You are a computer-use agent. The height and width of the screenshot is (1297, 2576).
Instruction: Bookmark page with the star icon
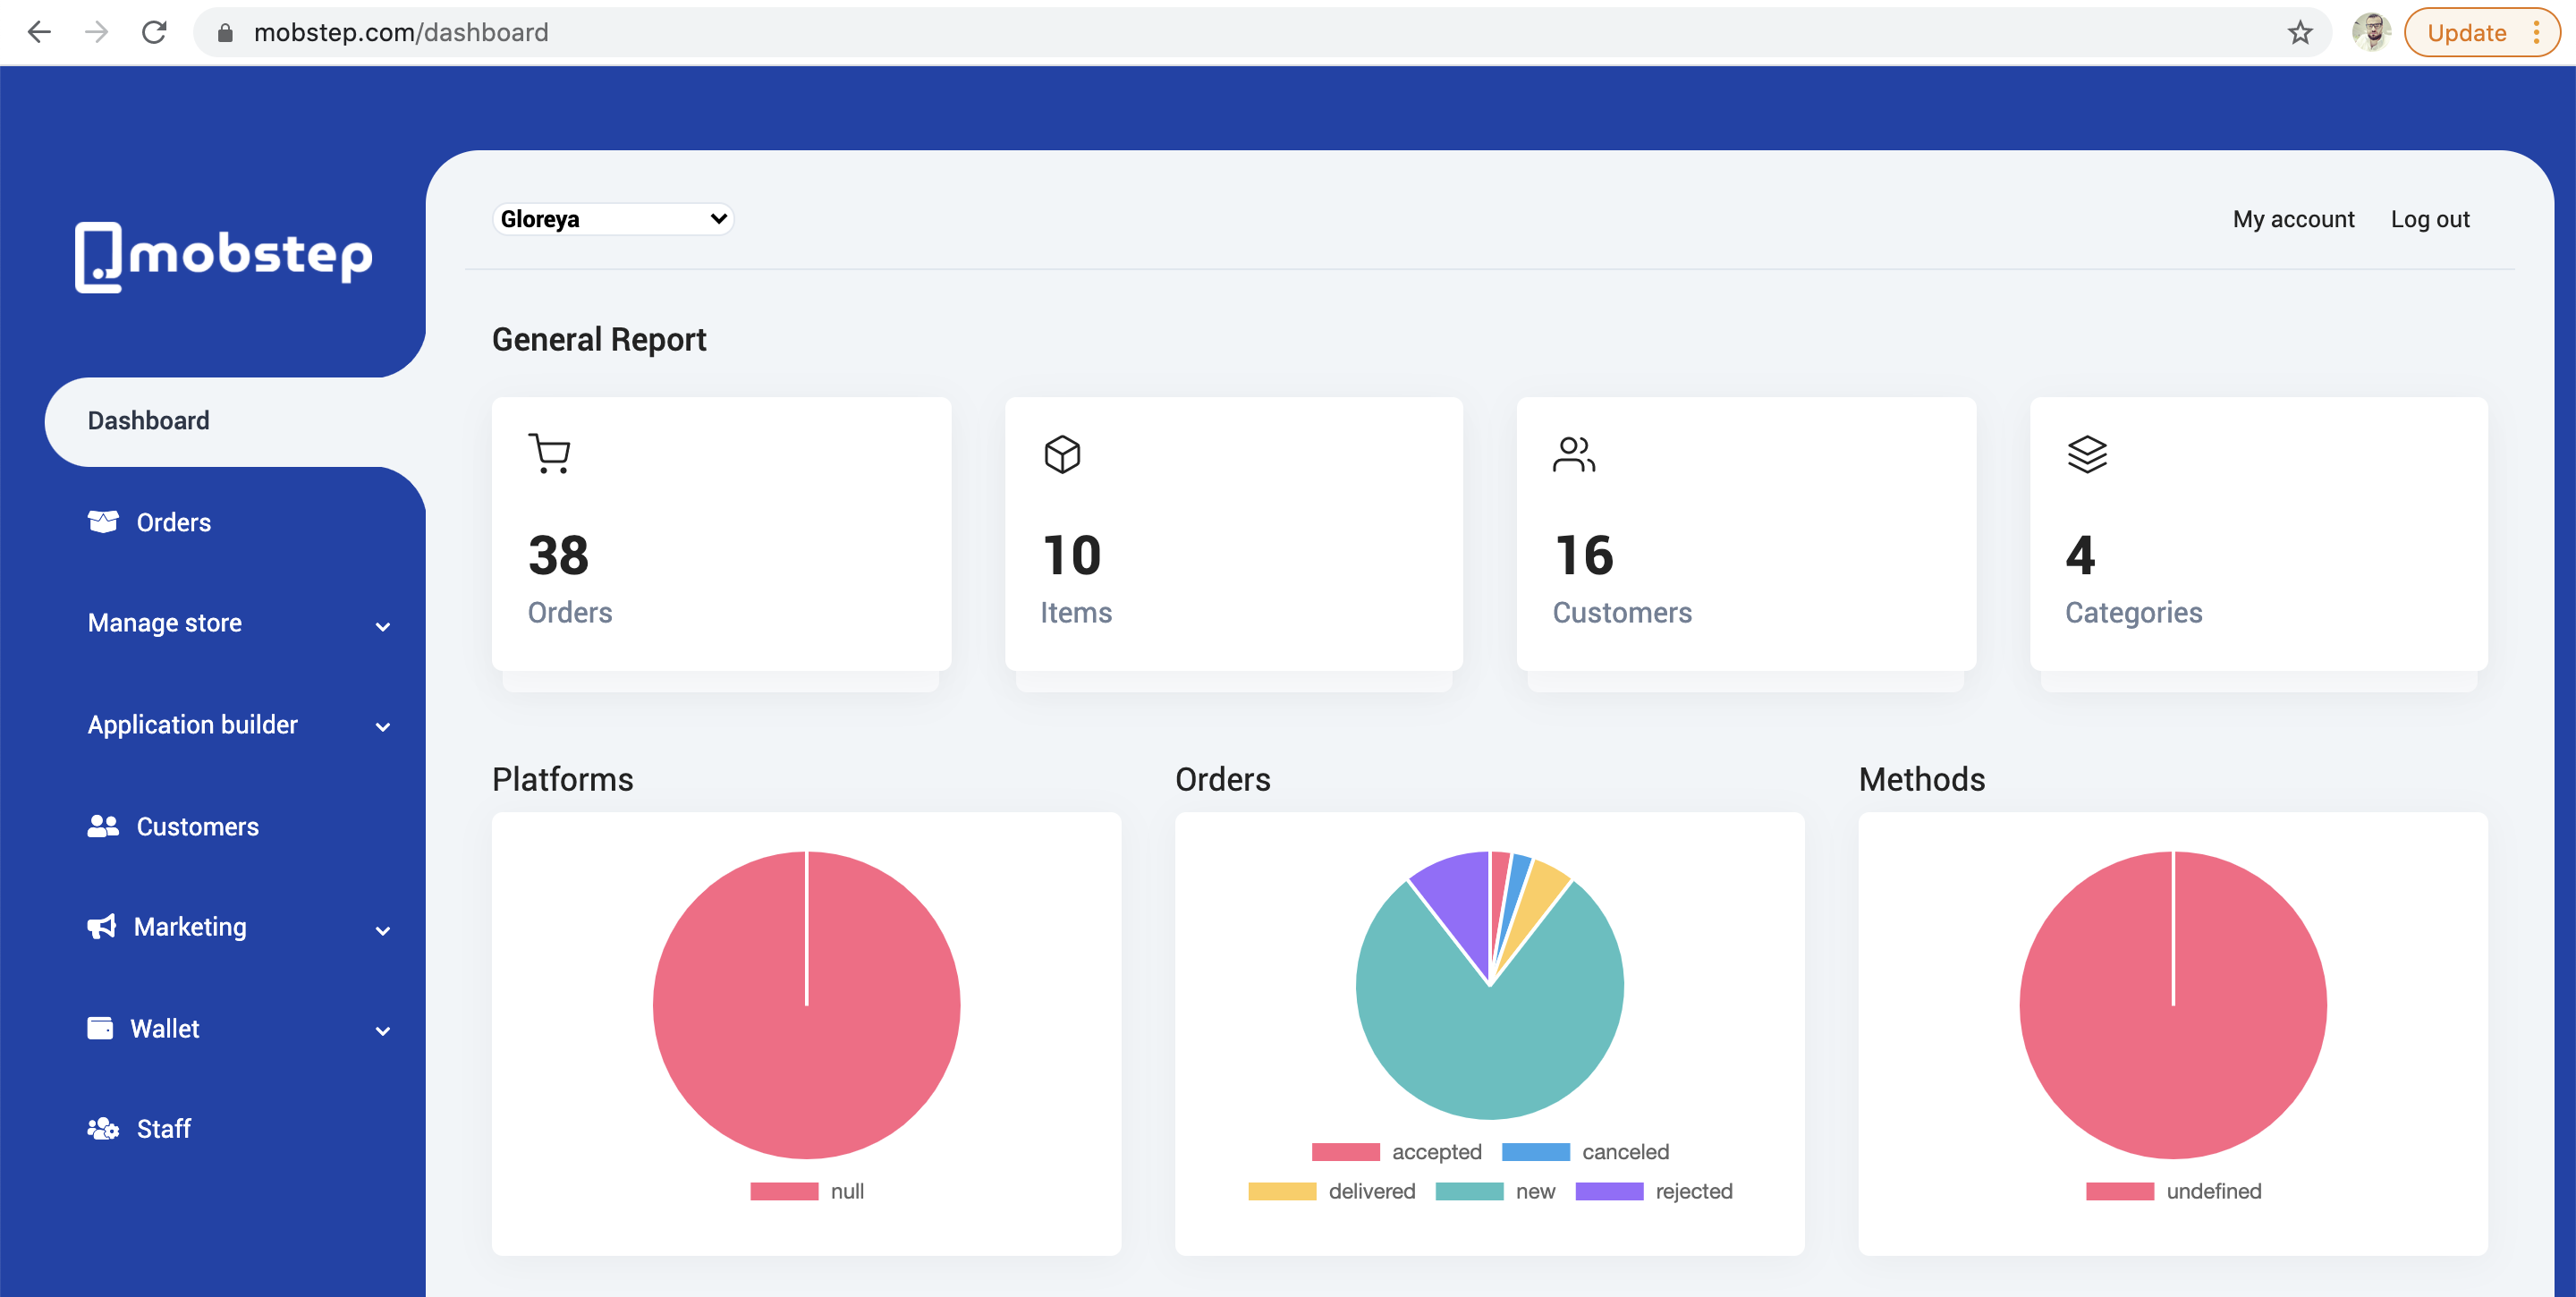click(x=2300, y=33)
